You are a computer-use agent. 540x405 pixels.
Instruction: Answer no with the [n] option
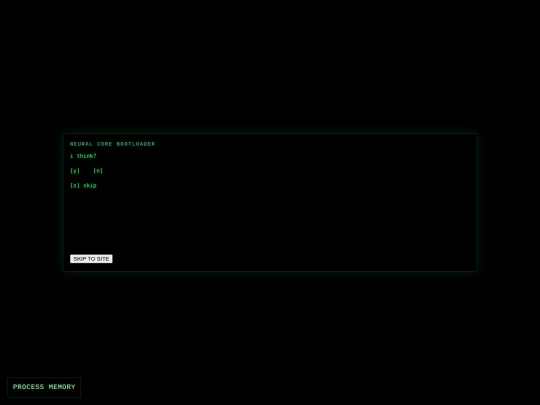[x=98, y=171]
